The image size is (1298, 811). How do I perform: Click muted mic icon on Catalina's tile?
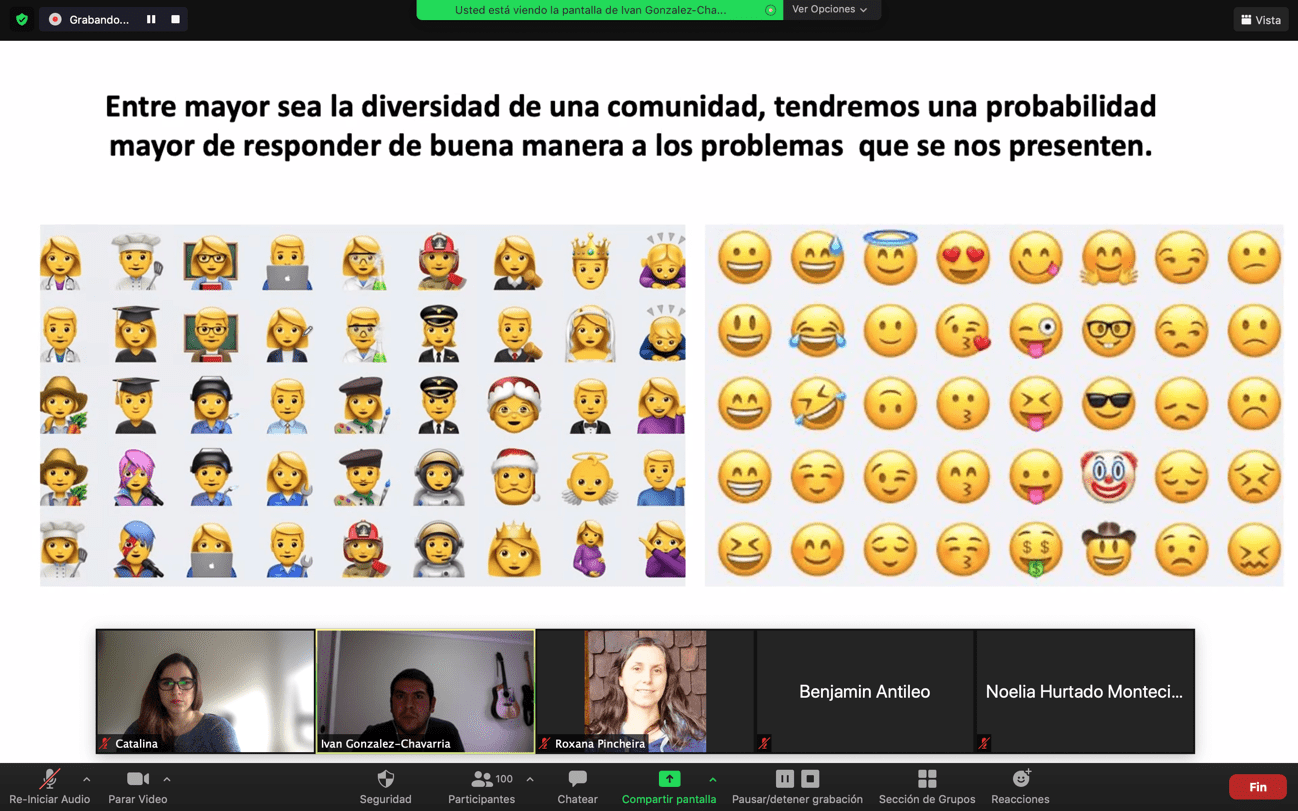coord(105,743)
